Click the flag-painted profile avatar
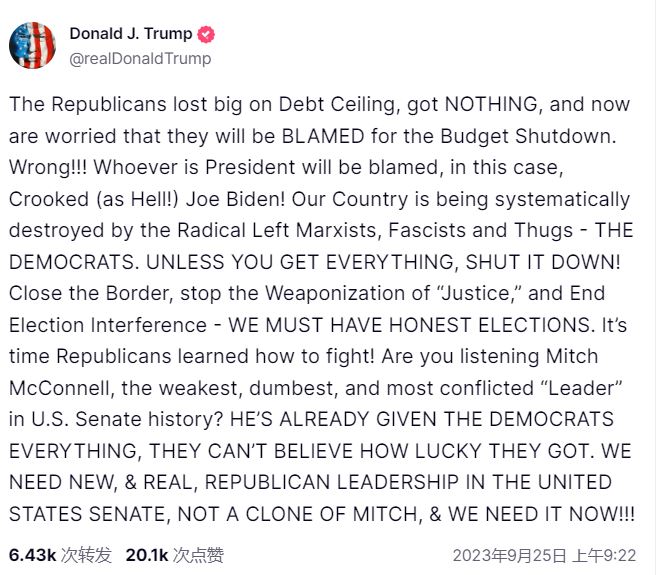 tap(32, 45)
